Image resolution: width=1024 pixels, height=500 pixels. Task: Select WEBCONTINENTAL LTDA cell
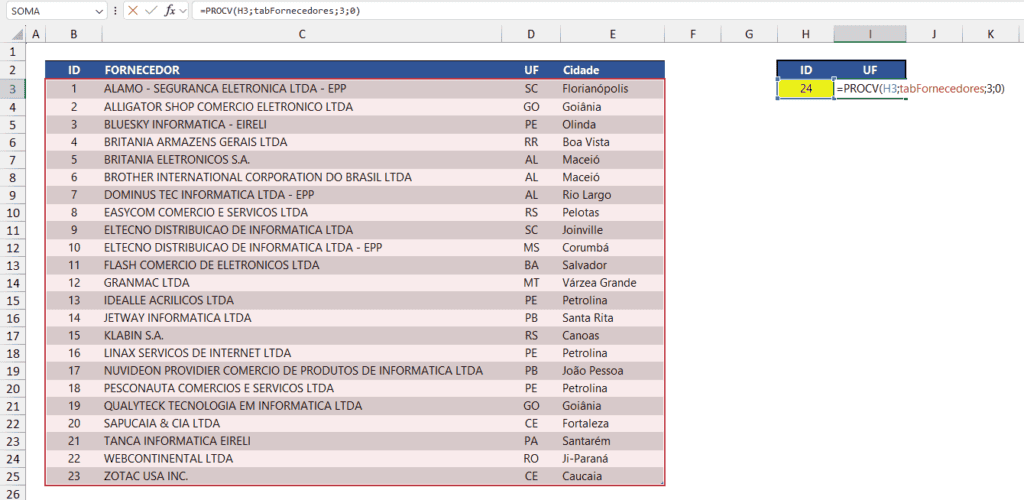[302, 459]
